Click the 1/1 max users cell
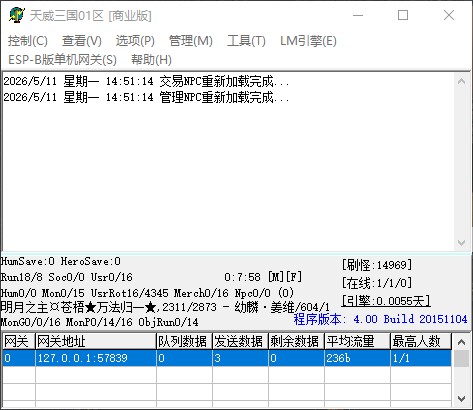 [421, 358]
